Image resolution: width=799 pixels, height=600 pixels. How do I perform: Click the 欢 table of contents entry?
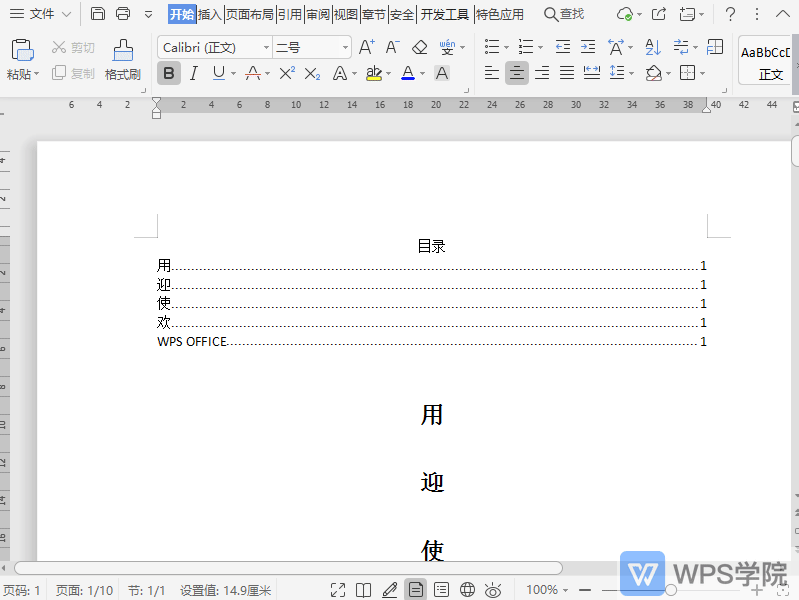[x=431, y=322]
